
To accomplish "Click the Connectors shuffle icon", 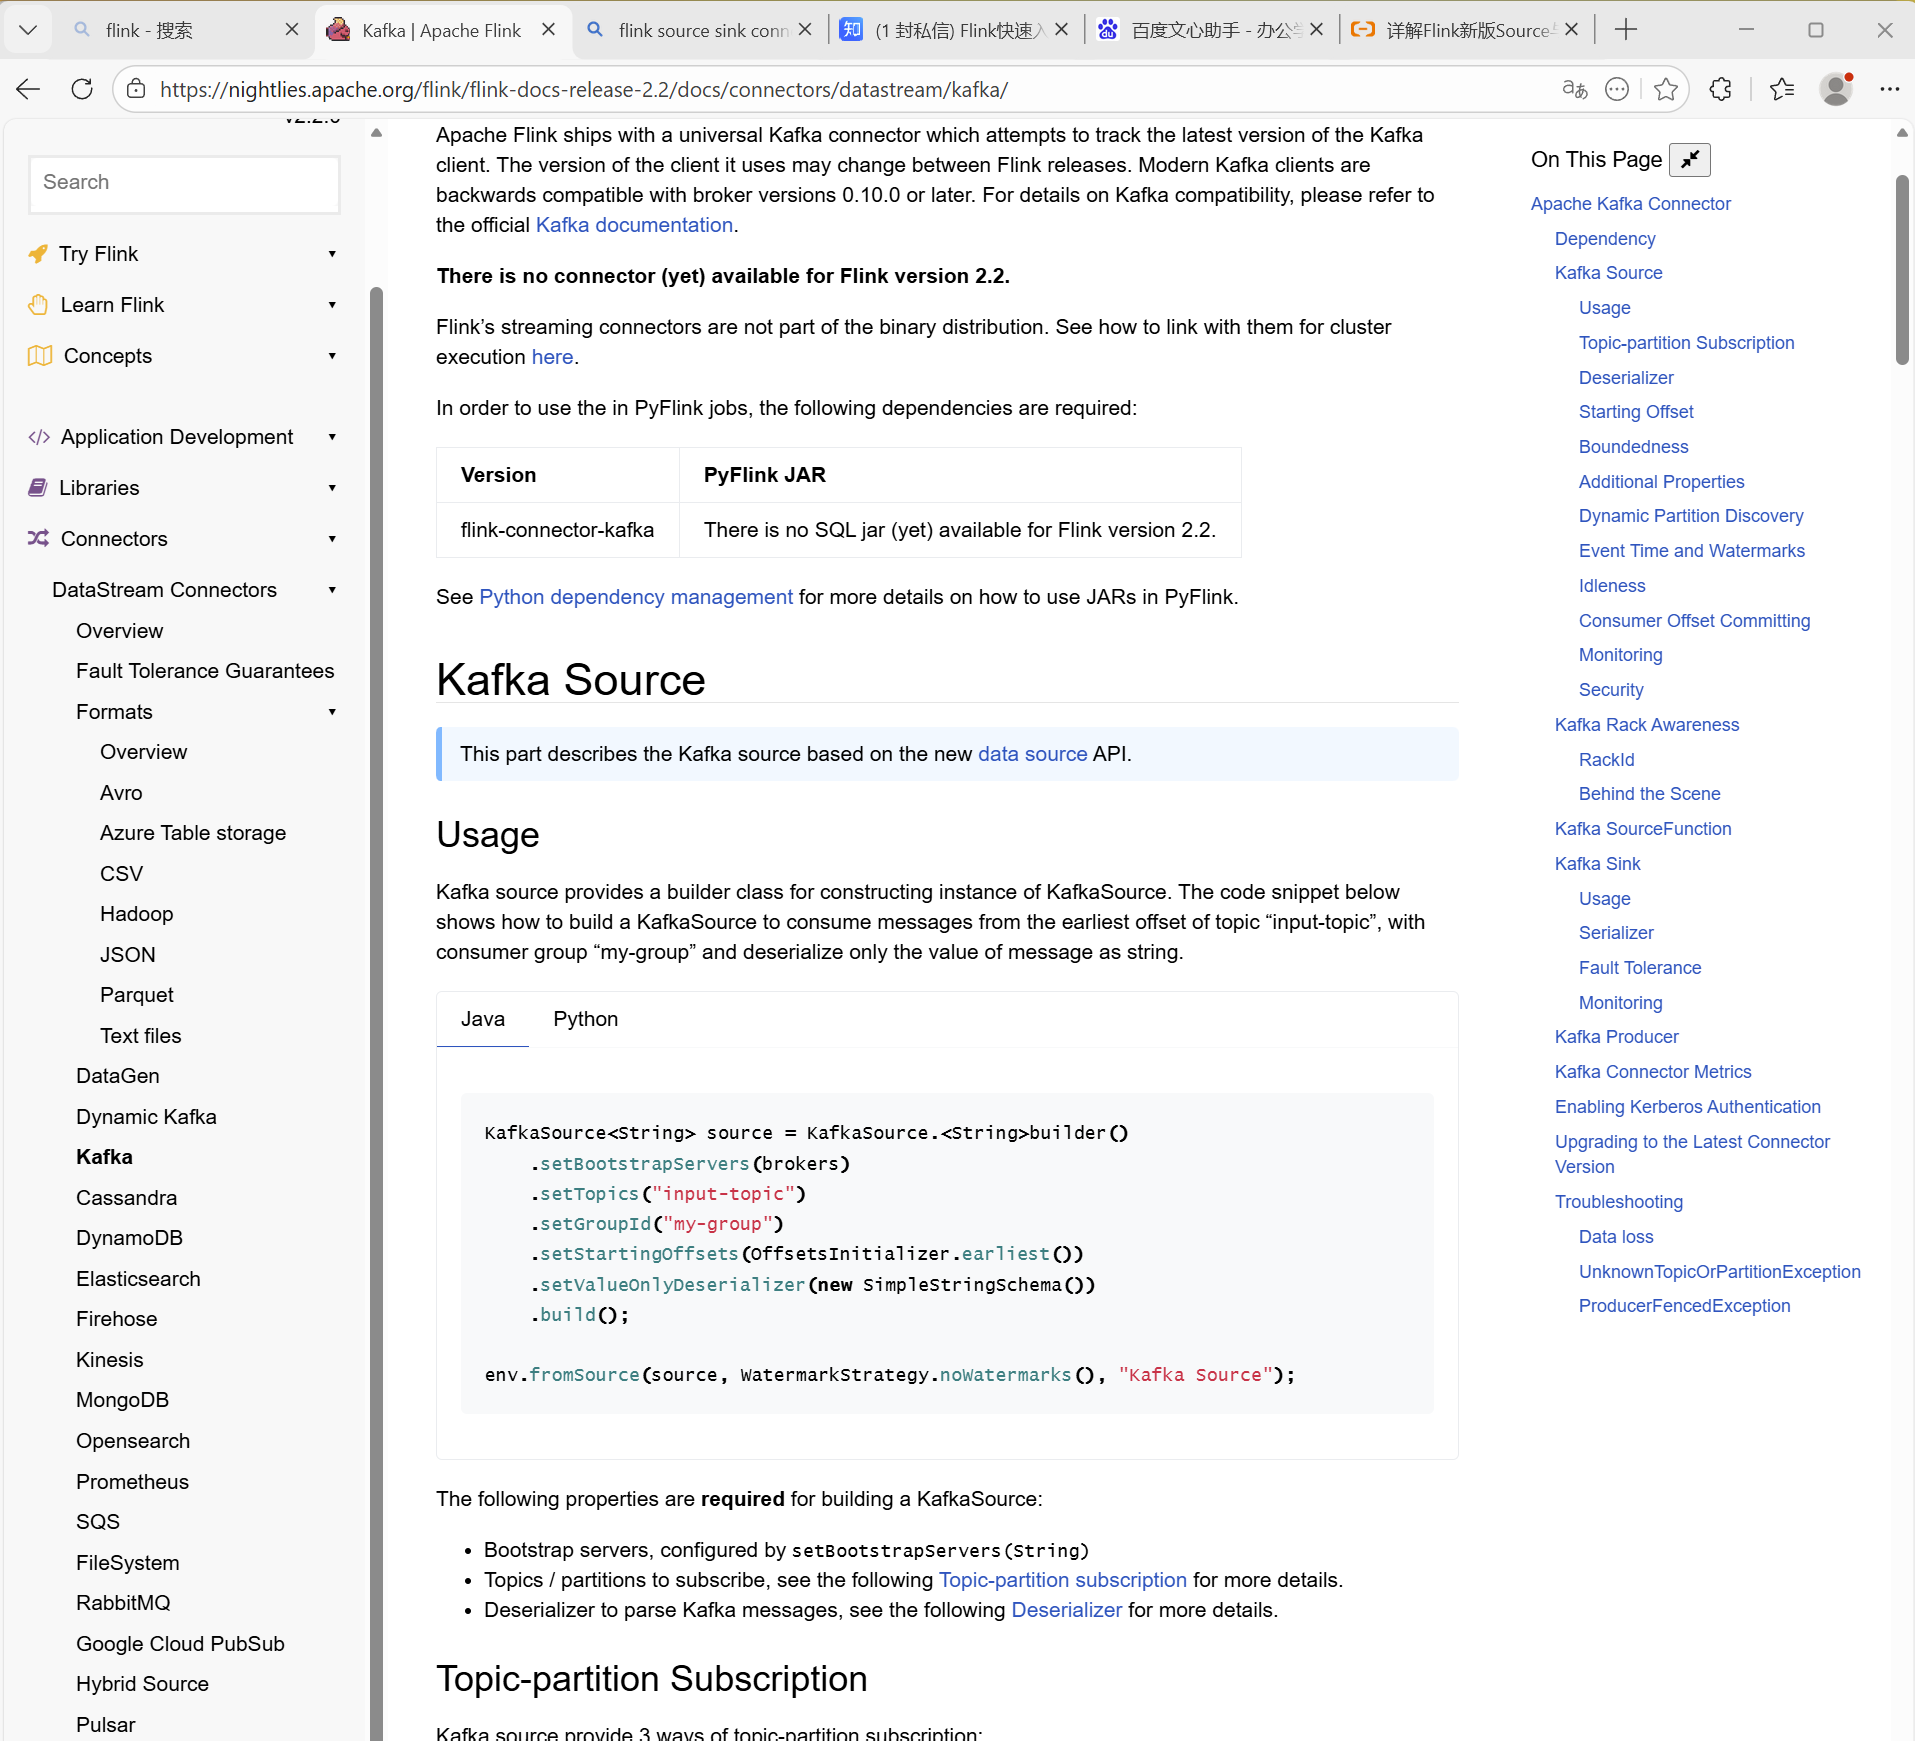I will (38, 539).
